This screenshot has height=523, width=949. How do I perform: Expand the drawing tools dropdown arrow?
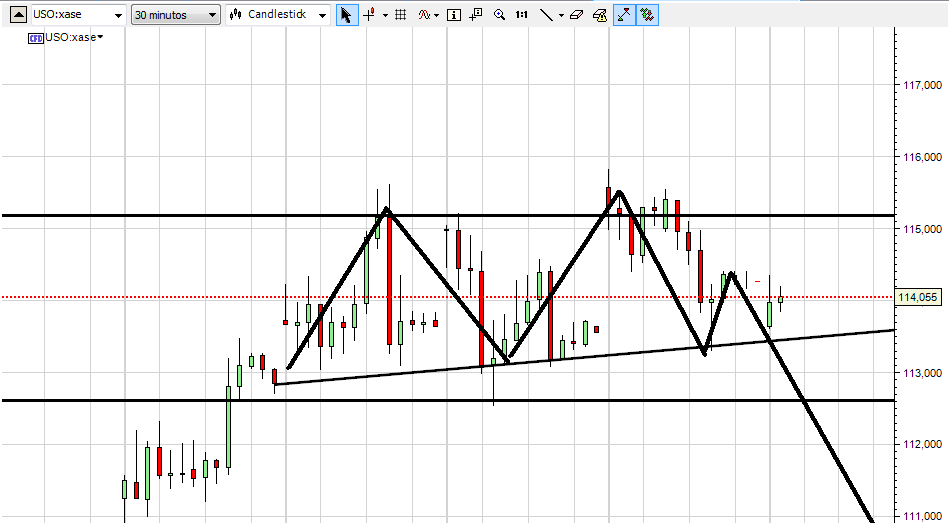(x=561, y=15)
